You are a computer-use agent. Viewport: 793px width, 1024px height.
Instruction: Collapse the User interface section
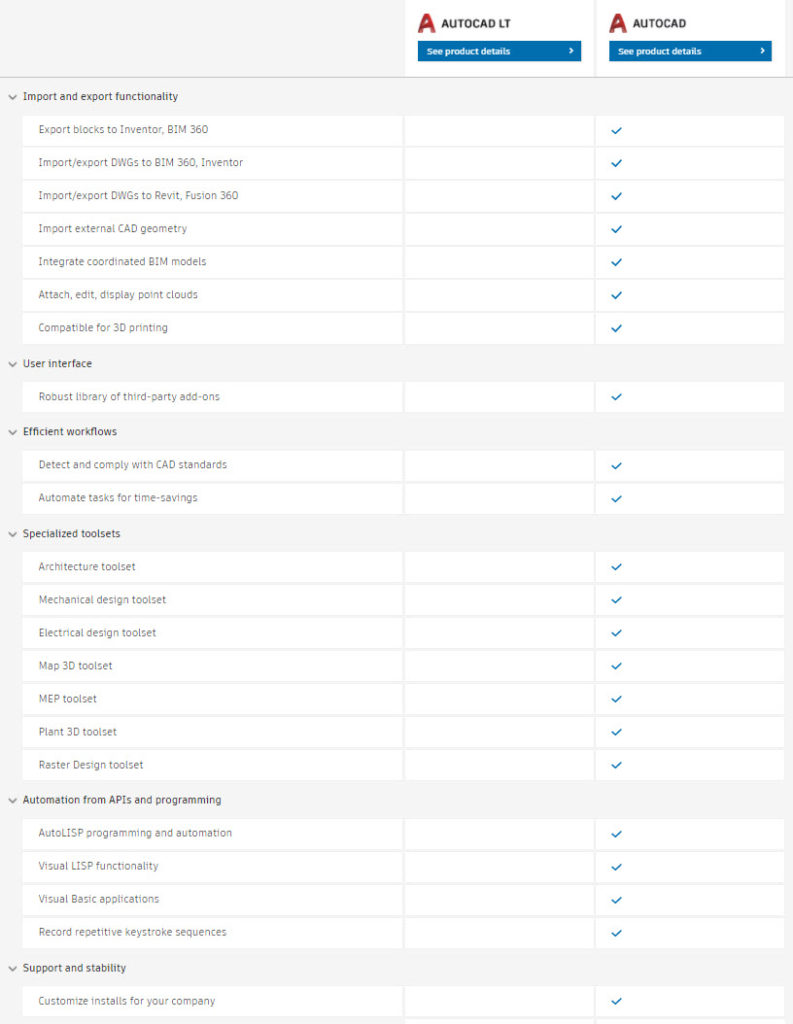12,364
